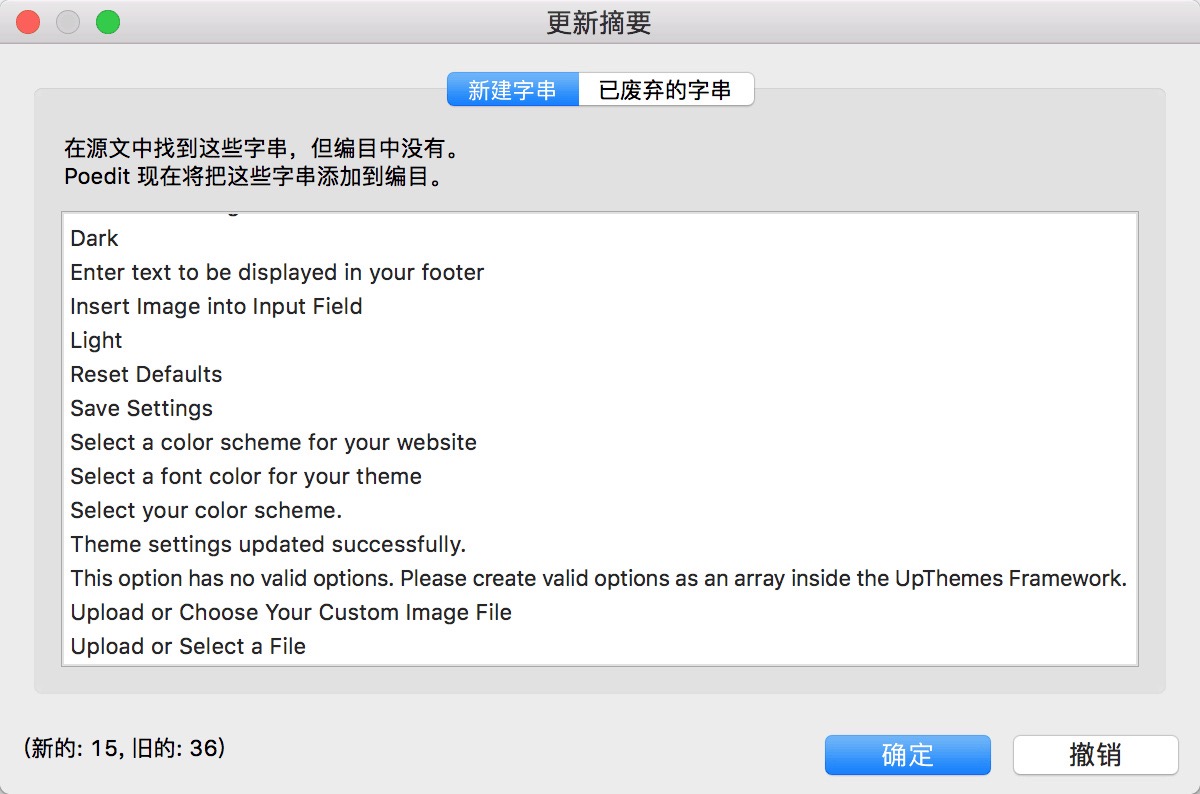Image resolution: width=1200 pixels, height=794 pixels.
Task: Switch to the 新建字串 tab
Action: pyautogui.click(x=512, y=90)
